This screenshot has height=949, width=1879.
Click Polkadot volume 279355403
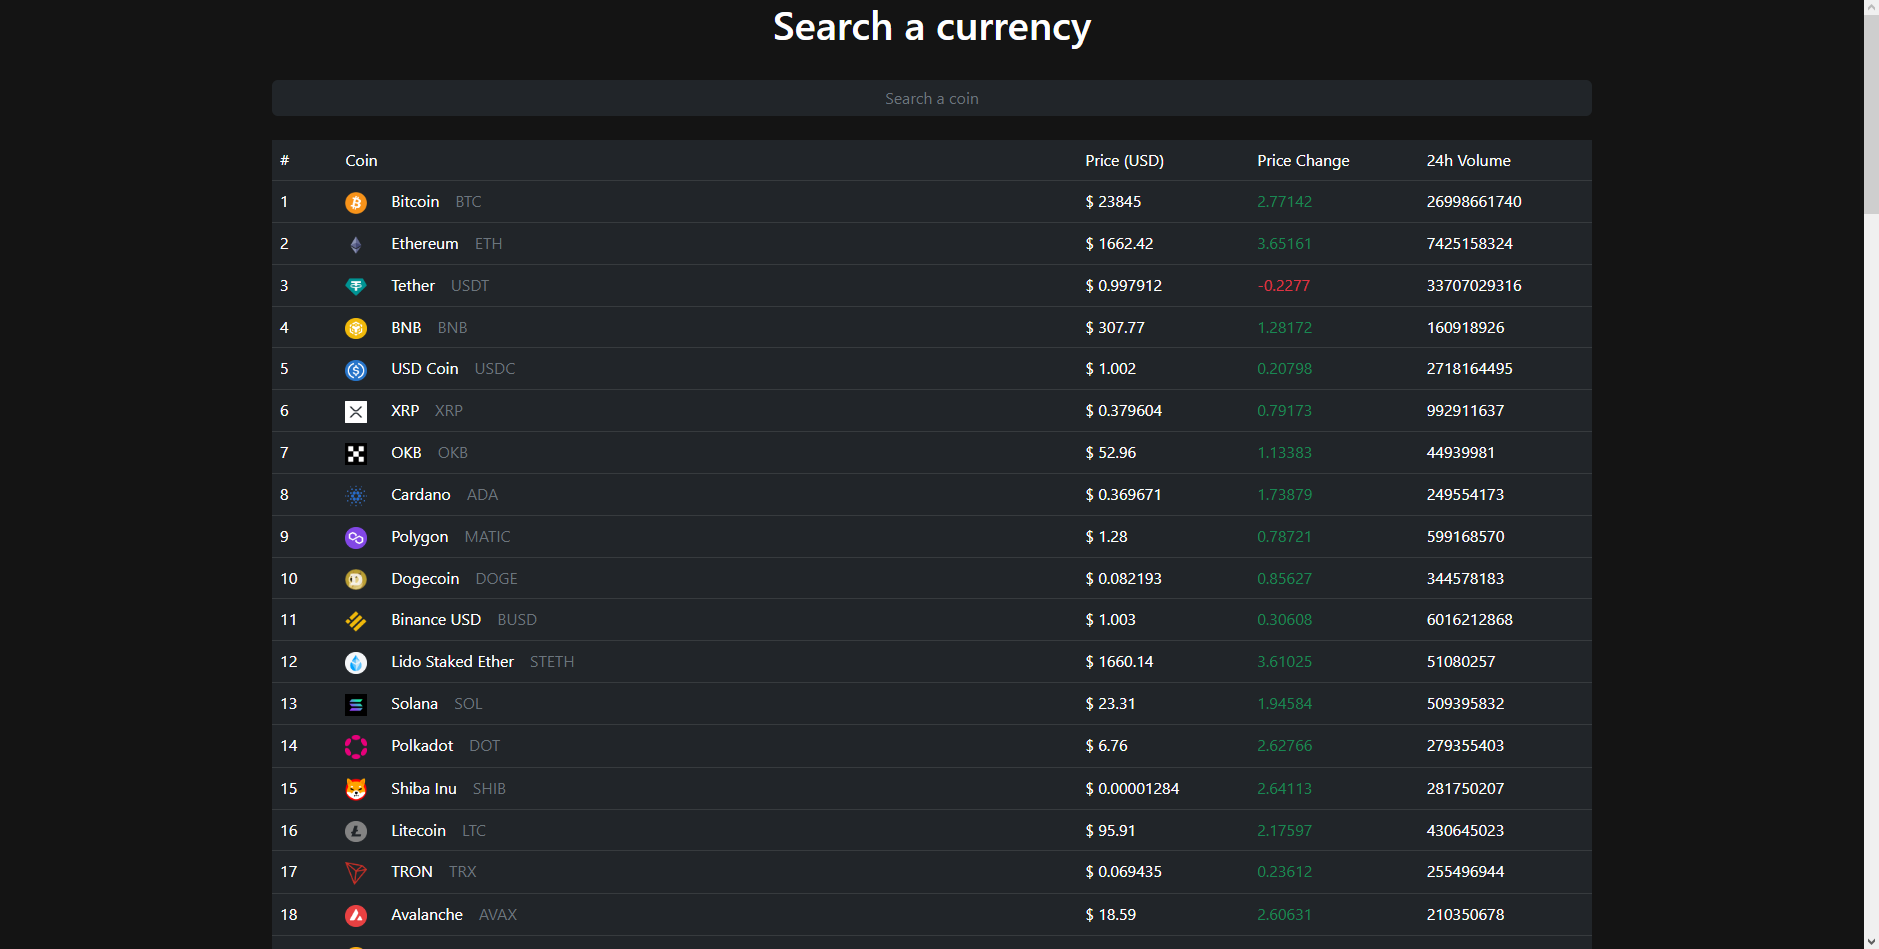click(x=1465, y=746)
